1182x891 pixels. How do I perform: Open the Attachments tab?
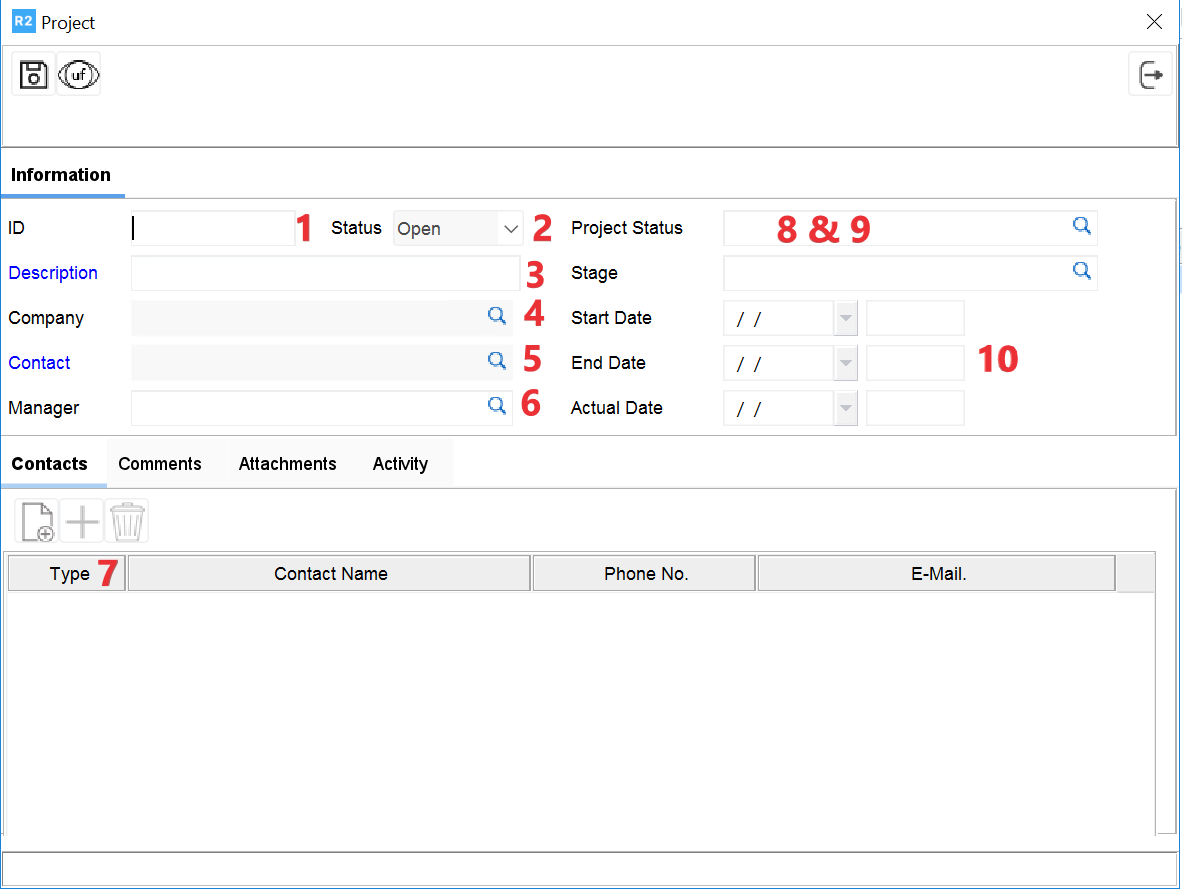click(x=287, y=464)
